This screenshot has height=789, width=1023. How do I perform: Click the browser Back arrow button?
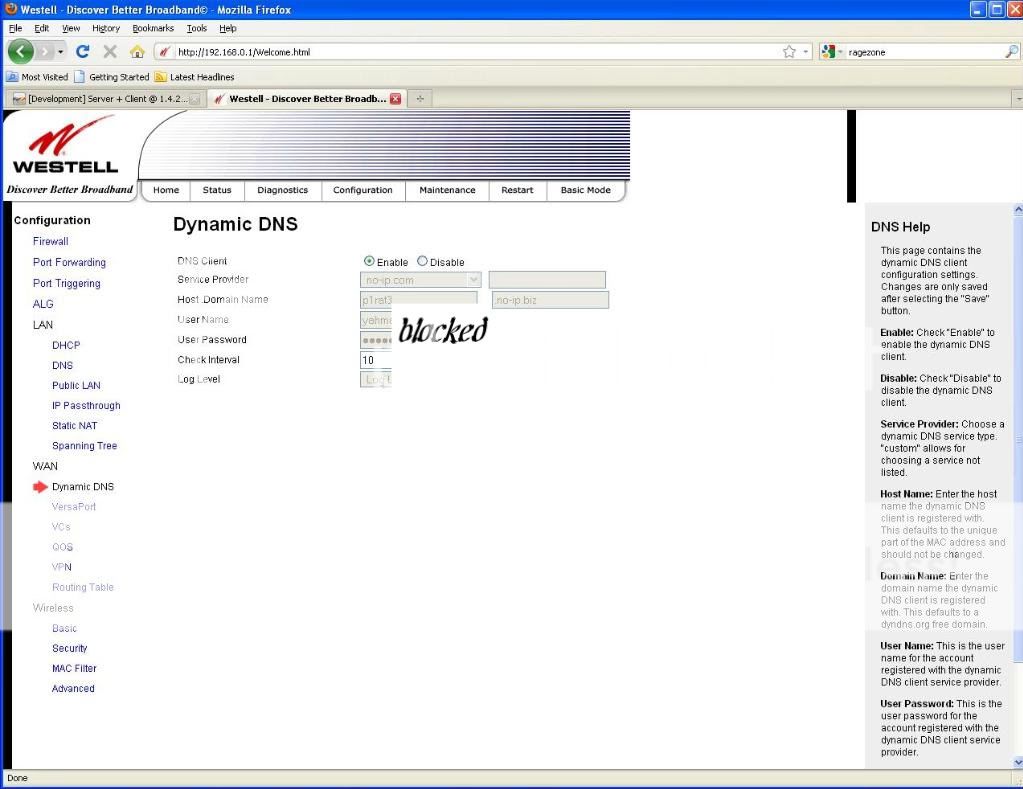click(21, 51)
